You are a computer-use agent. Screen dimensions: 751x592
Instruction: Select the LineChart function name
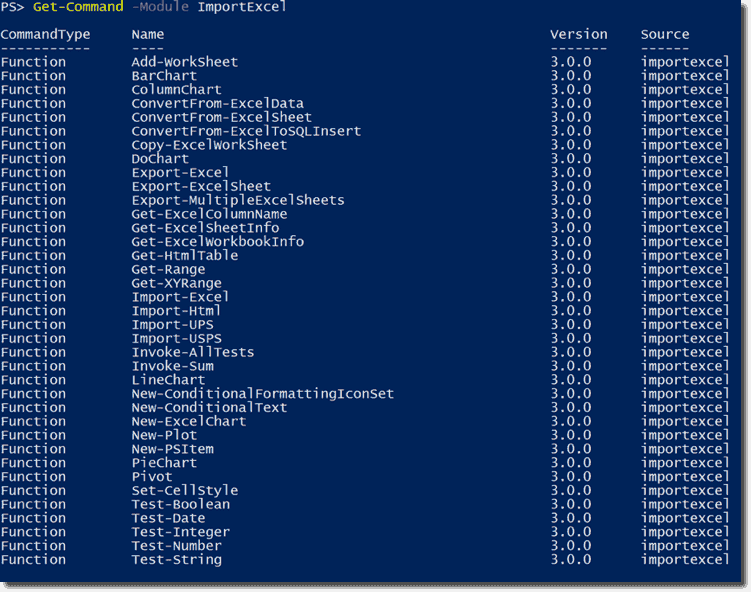(168, 380)
